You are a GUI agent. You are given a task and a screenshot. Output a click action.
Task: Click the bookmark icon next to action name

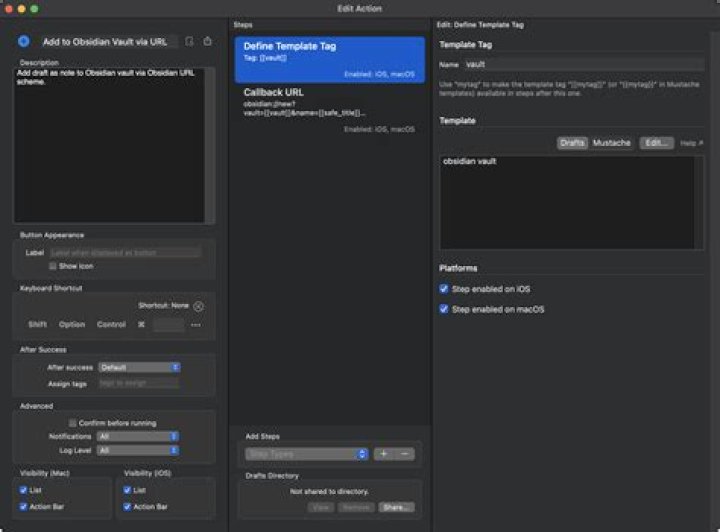tap(189, 41)
